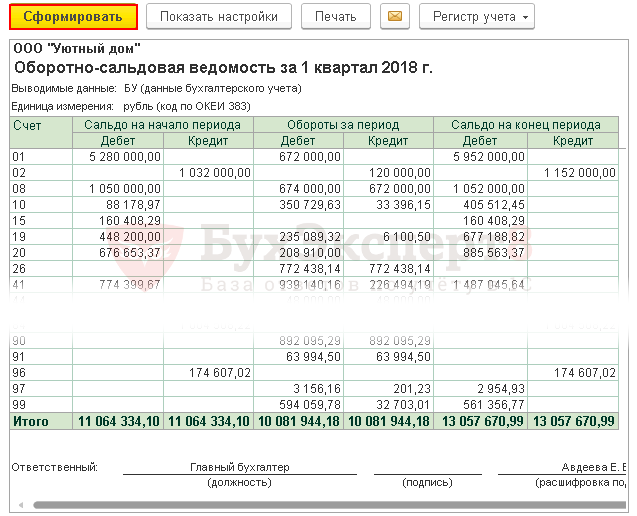The width and height of the screenshot is (637, 516).
Task: Click the value 594 059,78
Action: pyautogui.click(x=310, y=405)
